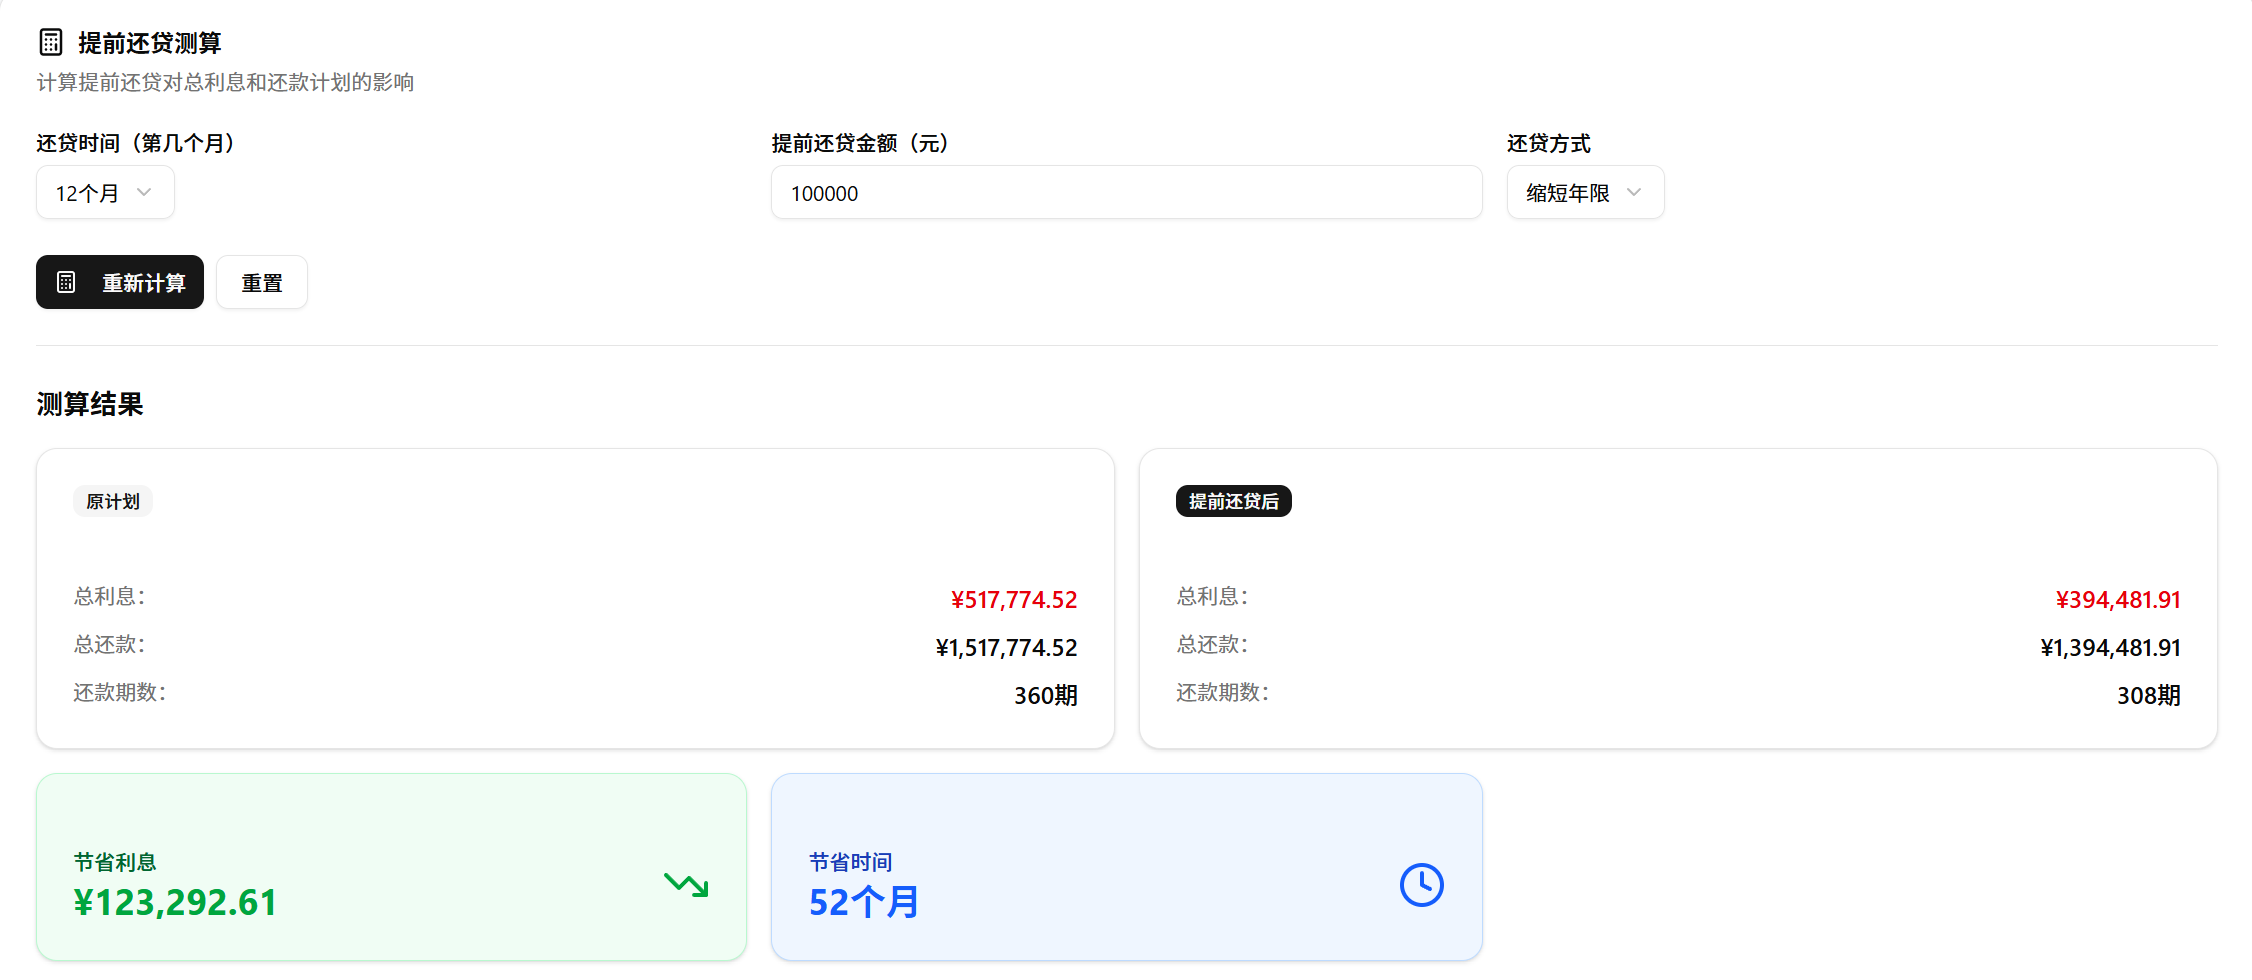Focus the 提前还贷金额 input field

[x=1125, y=193]
